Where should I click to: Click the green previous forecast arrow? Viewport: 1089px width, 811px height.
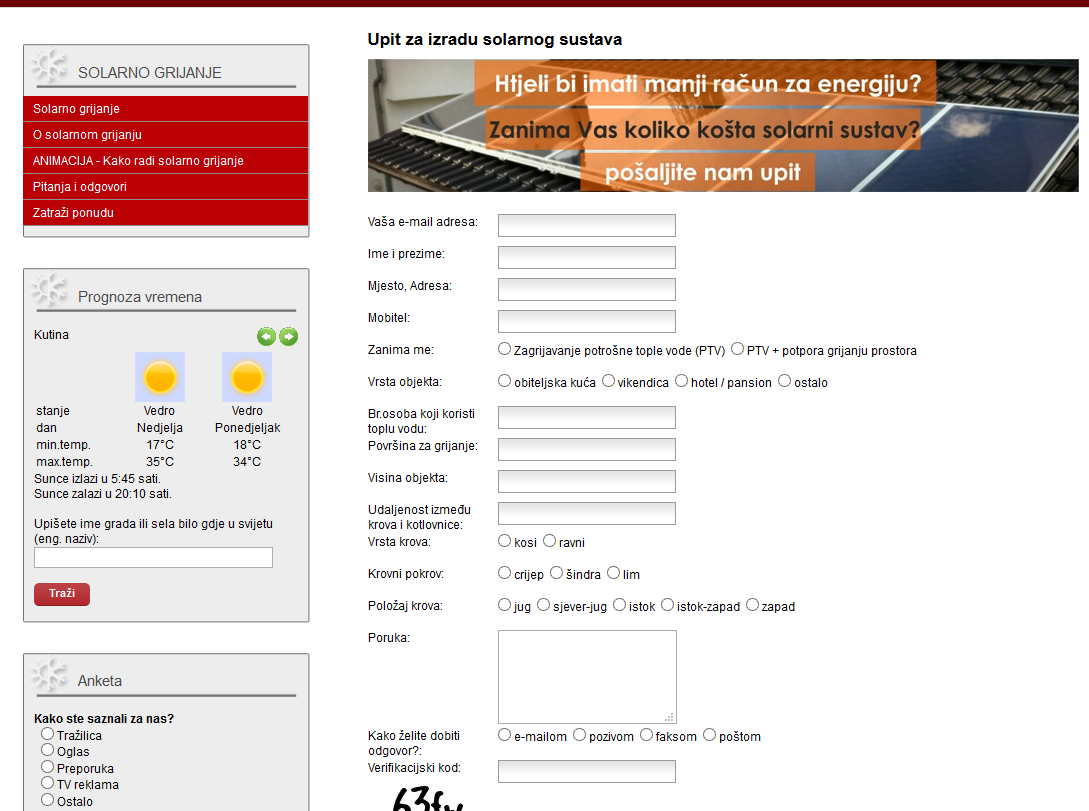(266, 337)
